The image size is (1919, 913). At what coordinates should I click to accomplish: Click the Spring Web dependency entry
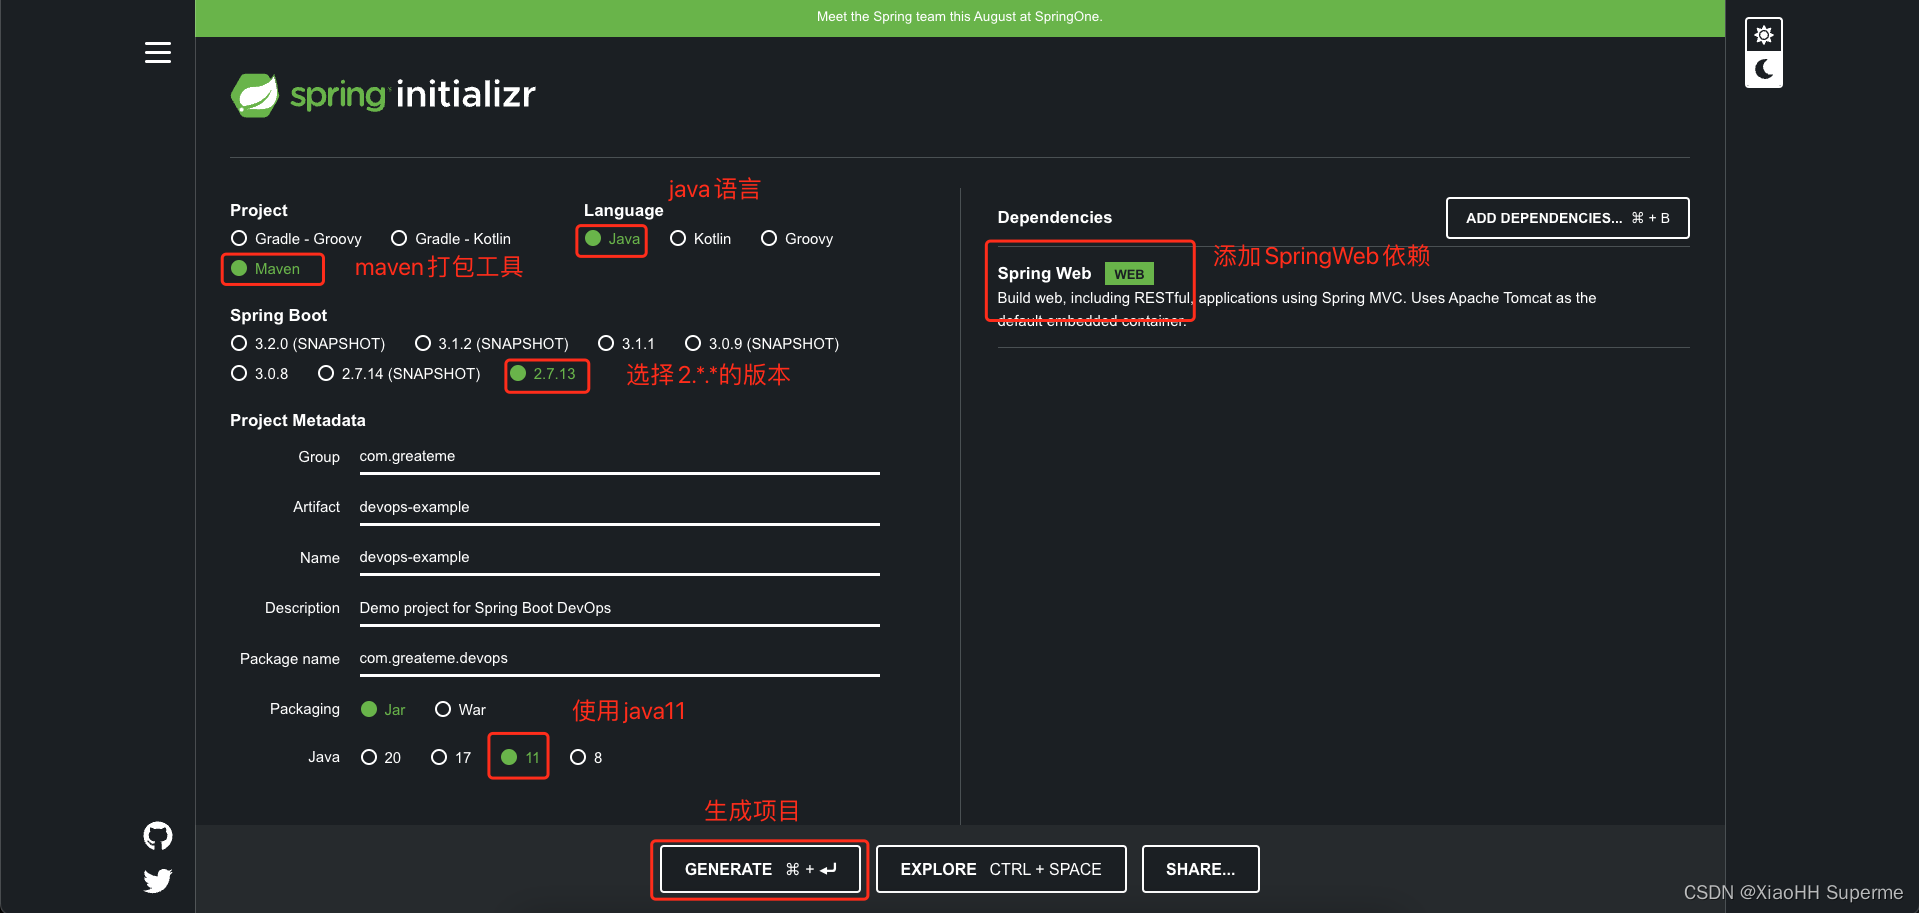point(1343,297)
